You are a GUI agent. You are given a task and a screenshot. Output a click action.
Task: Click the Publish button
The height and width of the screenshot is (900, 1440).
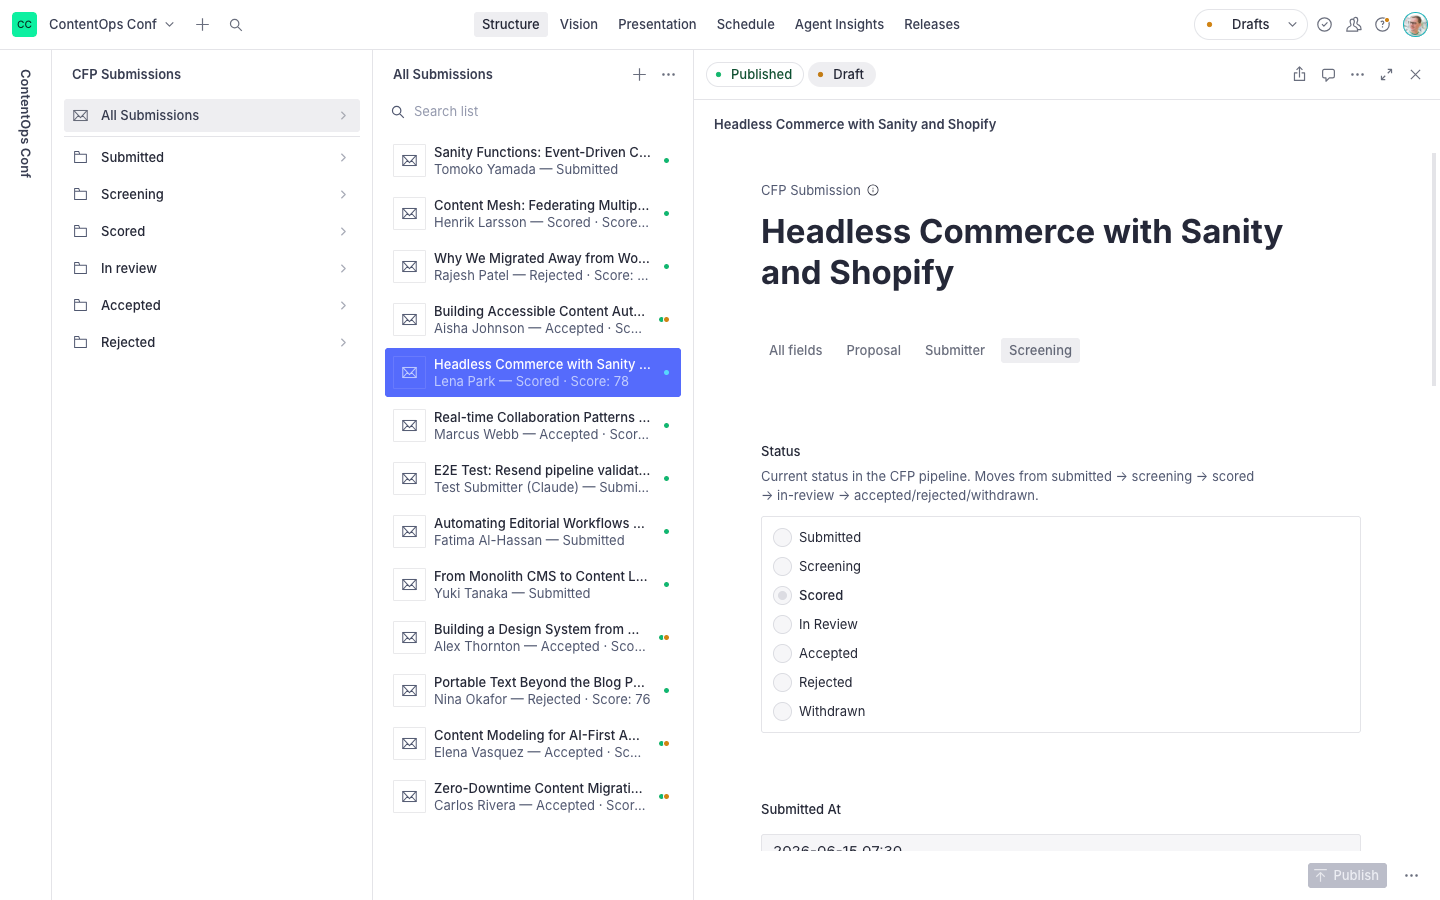tap(1347, 875)
